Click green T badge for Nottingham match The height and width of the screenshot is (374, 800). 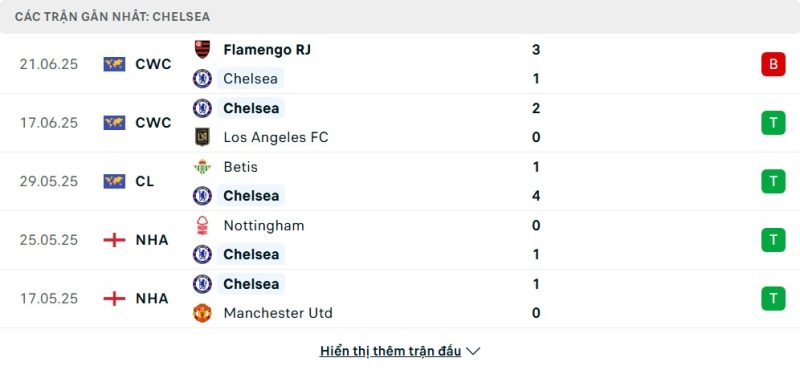[773, 240]
